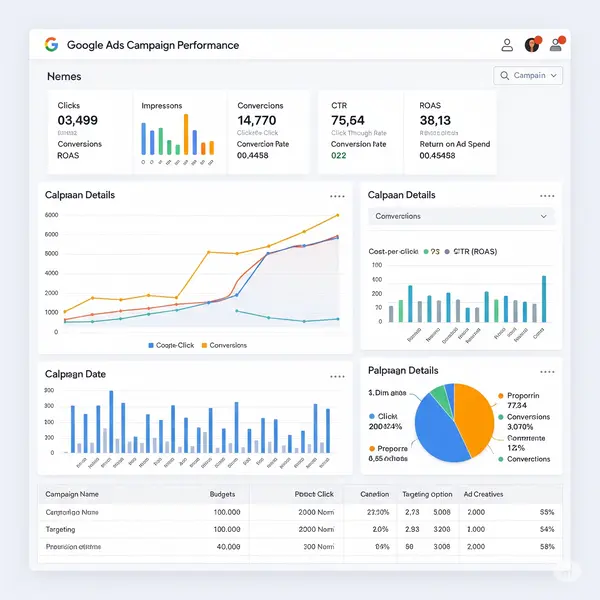
Task: Open three-dot menu on pie chart panel
Action: pyautogui.click(x=546, y=371)
